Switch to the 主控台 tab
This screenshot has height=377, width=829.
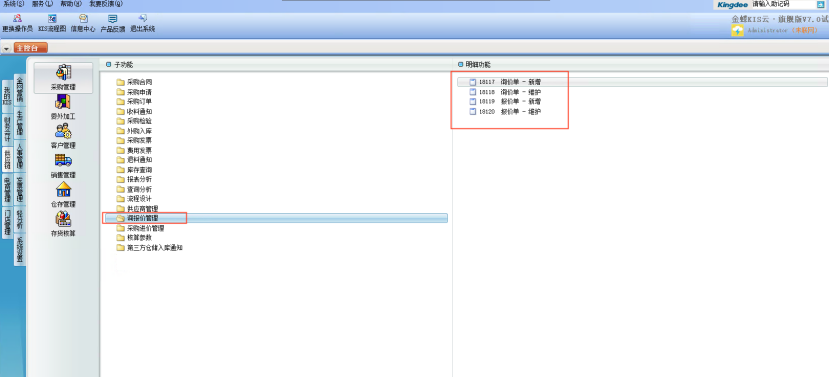coord(30,48)
